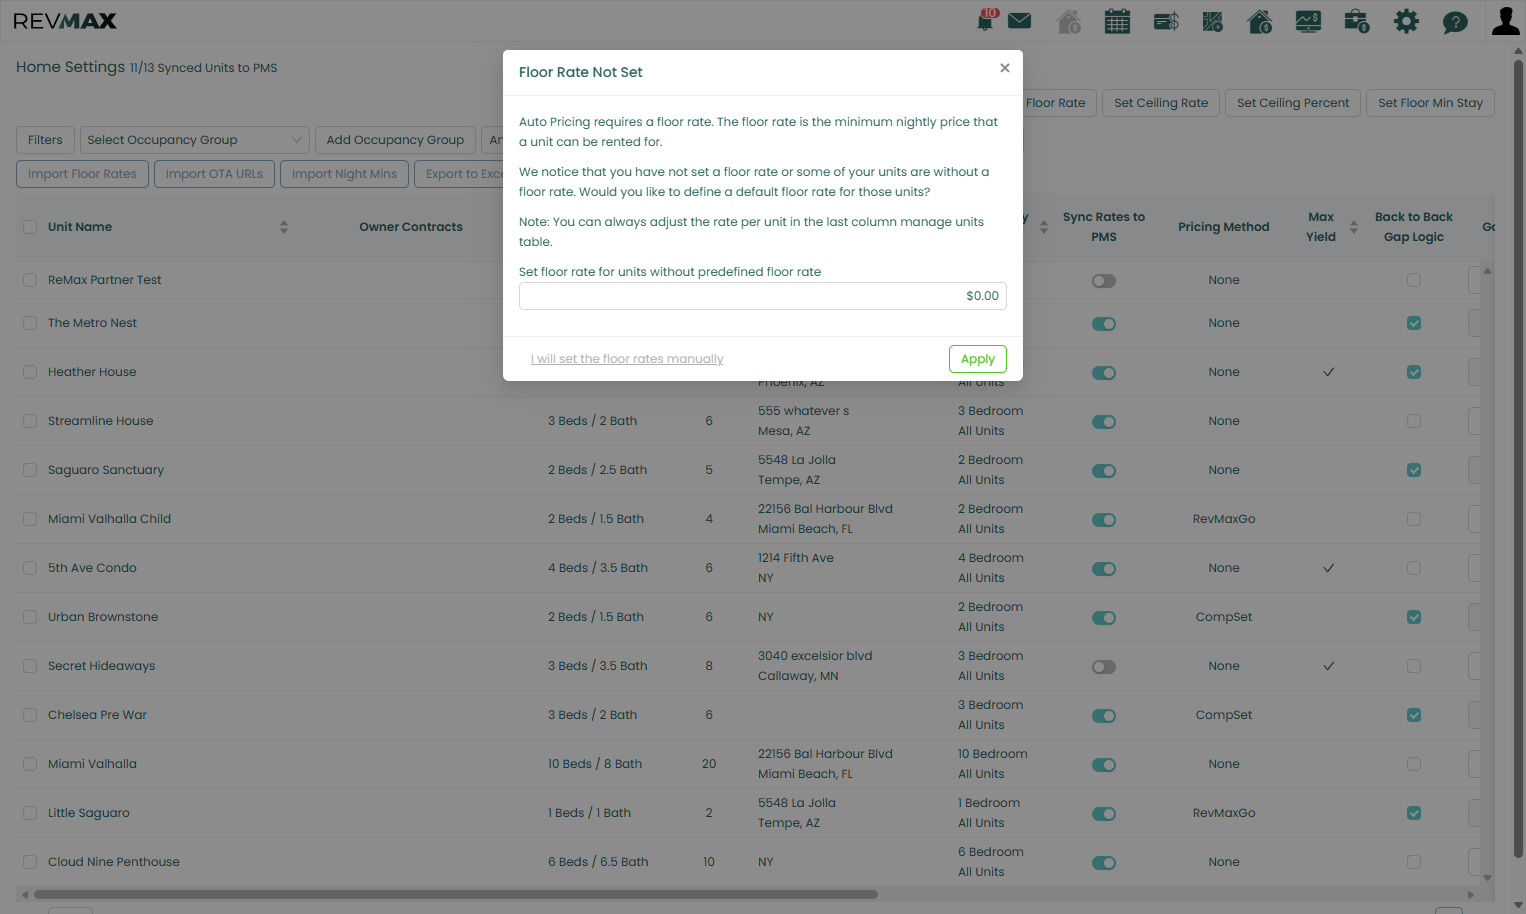
Task: Click the horizontal table scrollbar
Action: pyautogui.click(x=456, y=895)
